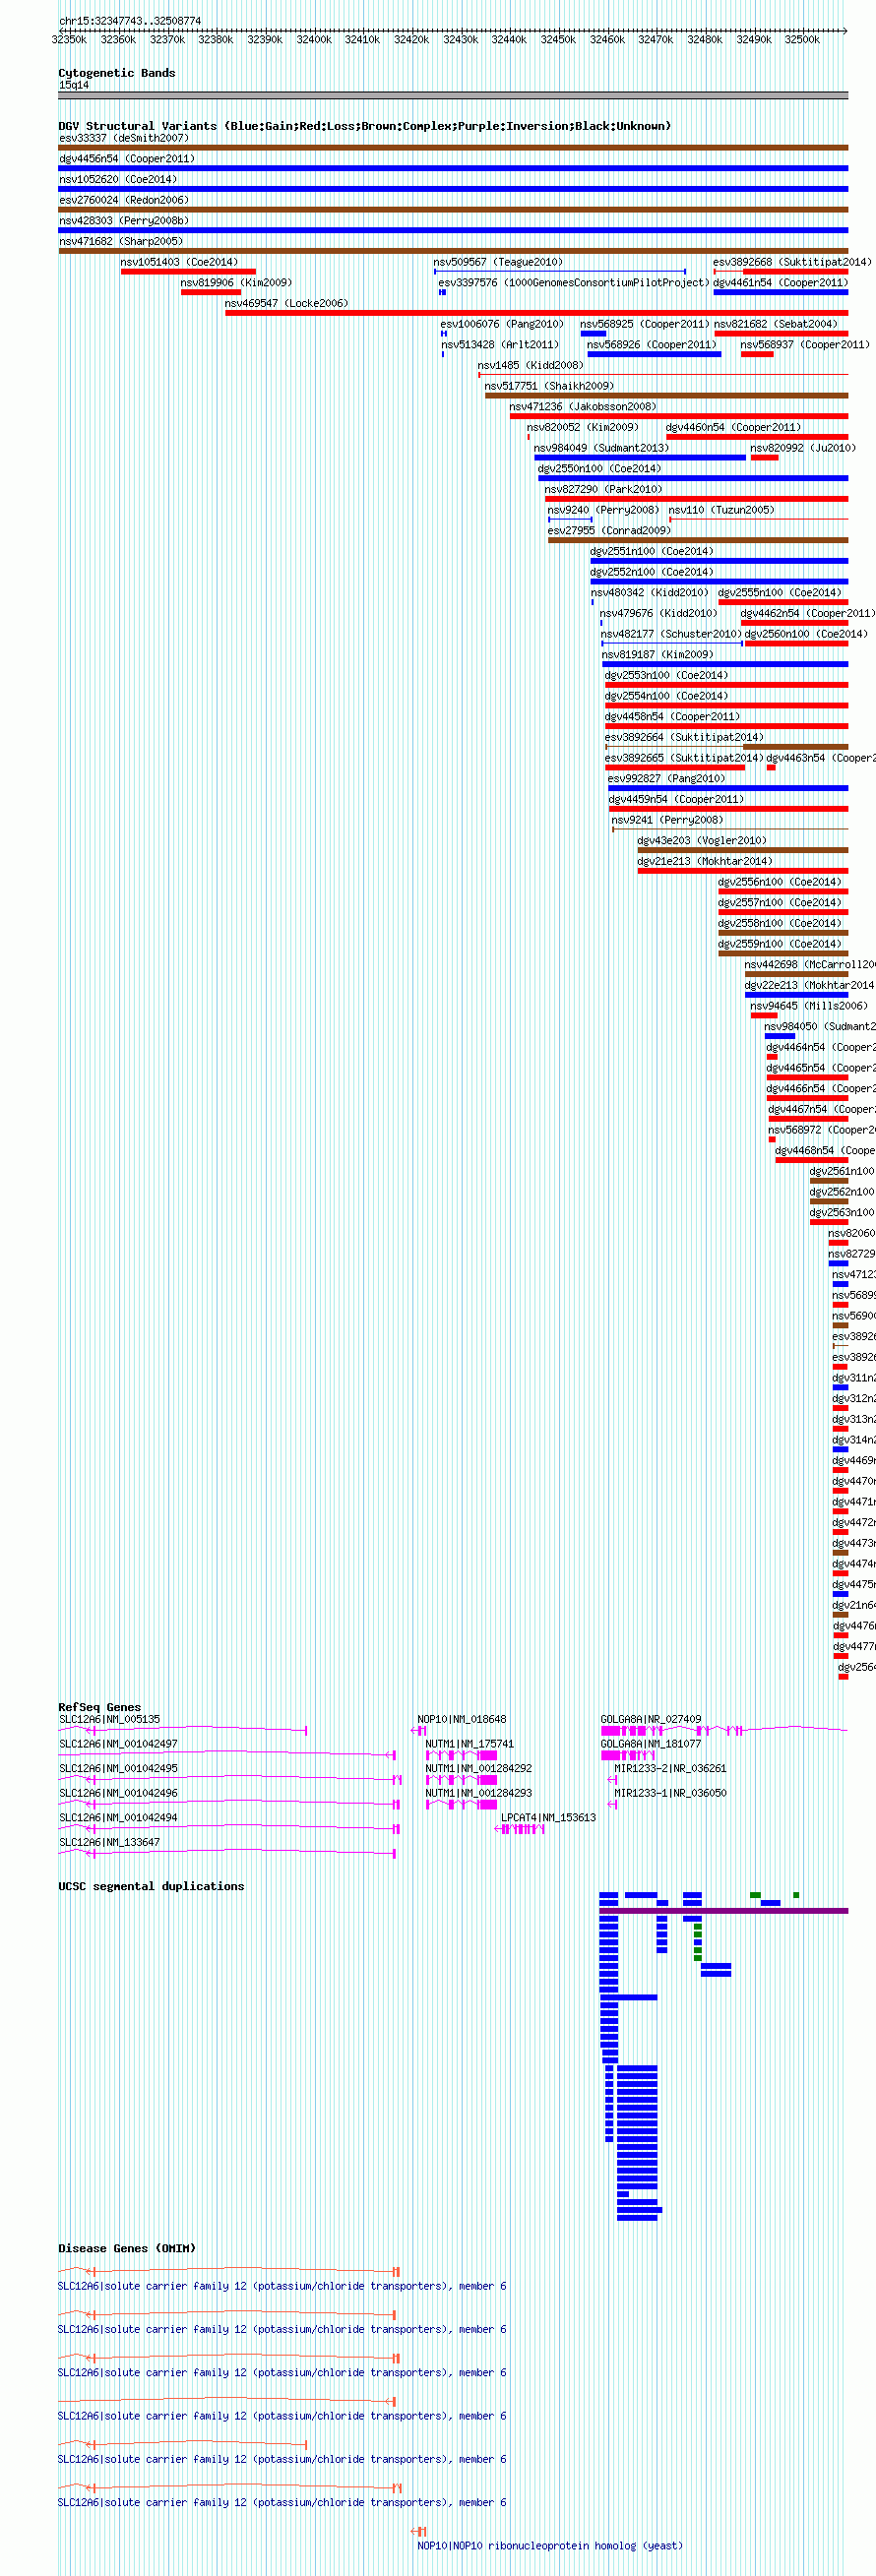Click chr15:32347743..32508774 coordinate label

(130, 21)
